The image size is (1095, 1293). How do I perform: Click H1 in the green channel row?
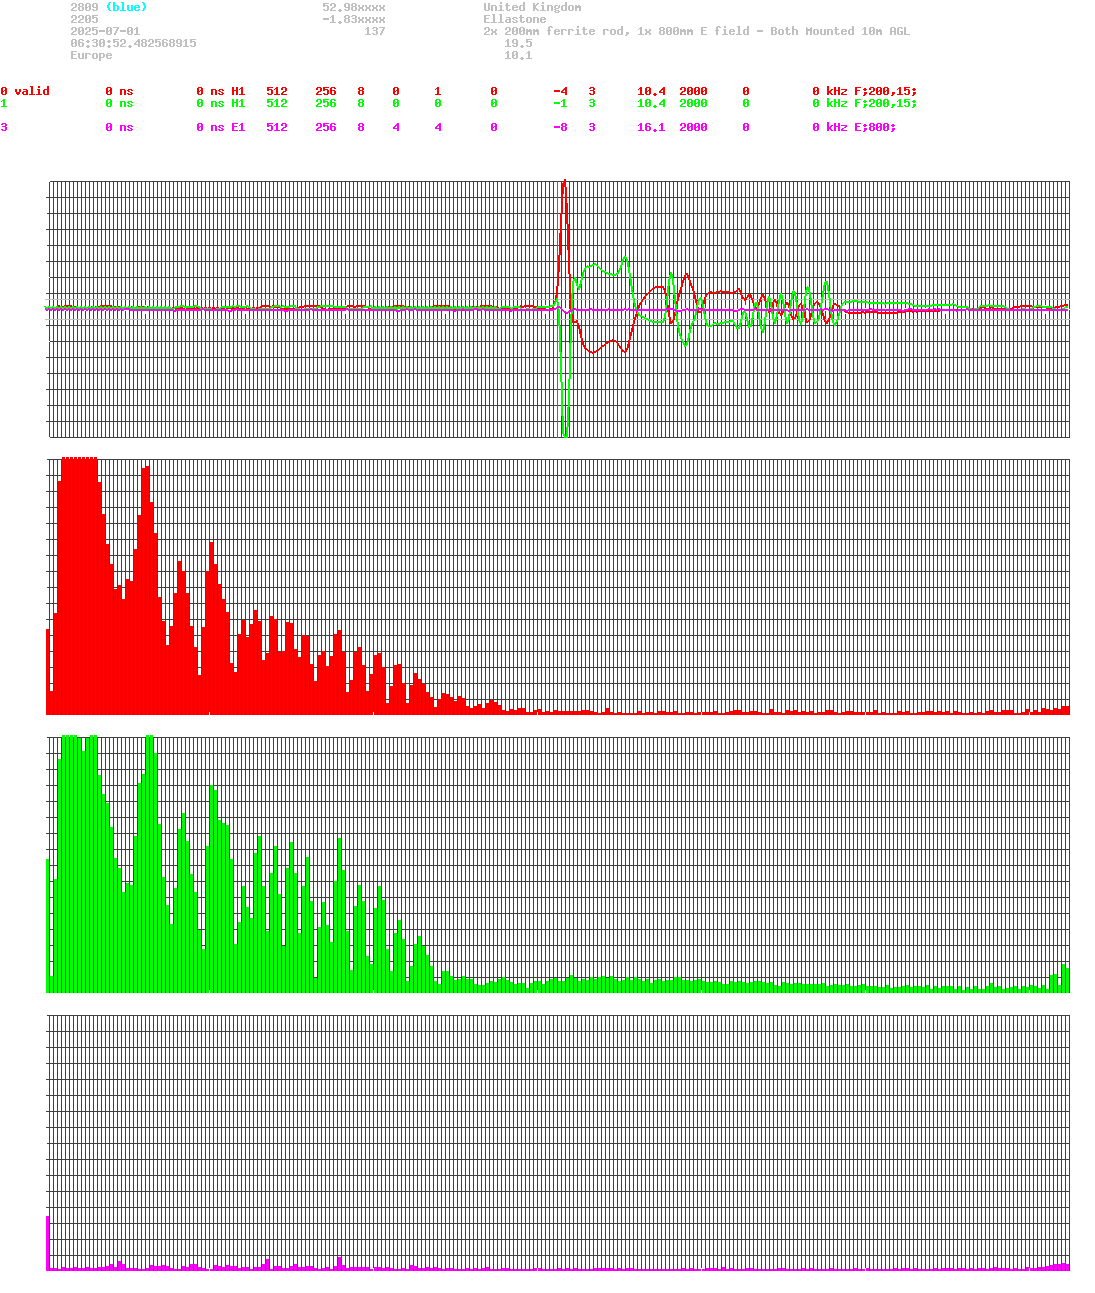click(238, 103)
